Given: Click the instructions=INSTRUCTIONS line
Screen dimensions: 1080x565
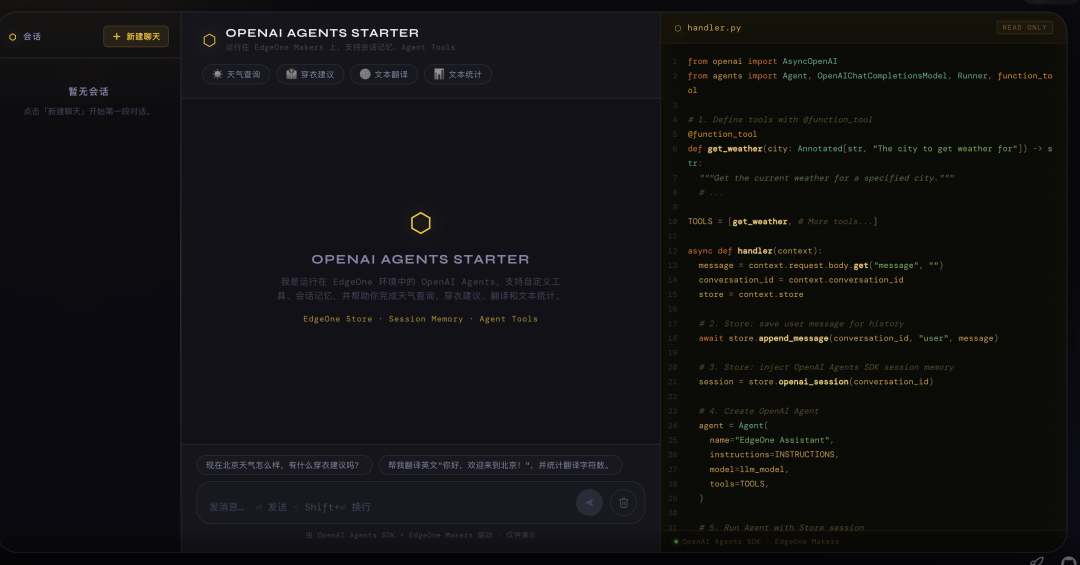Looking at the screenshot, I should click(x=774, y=455).
